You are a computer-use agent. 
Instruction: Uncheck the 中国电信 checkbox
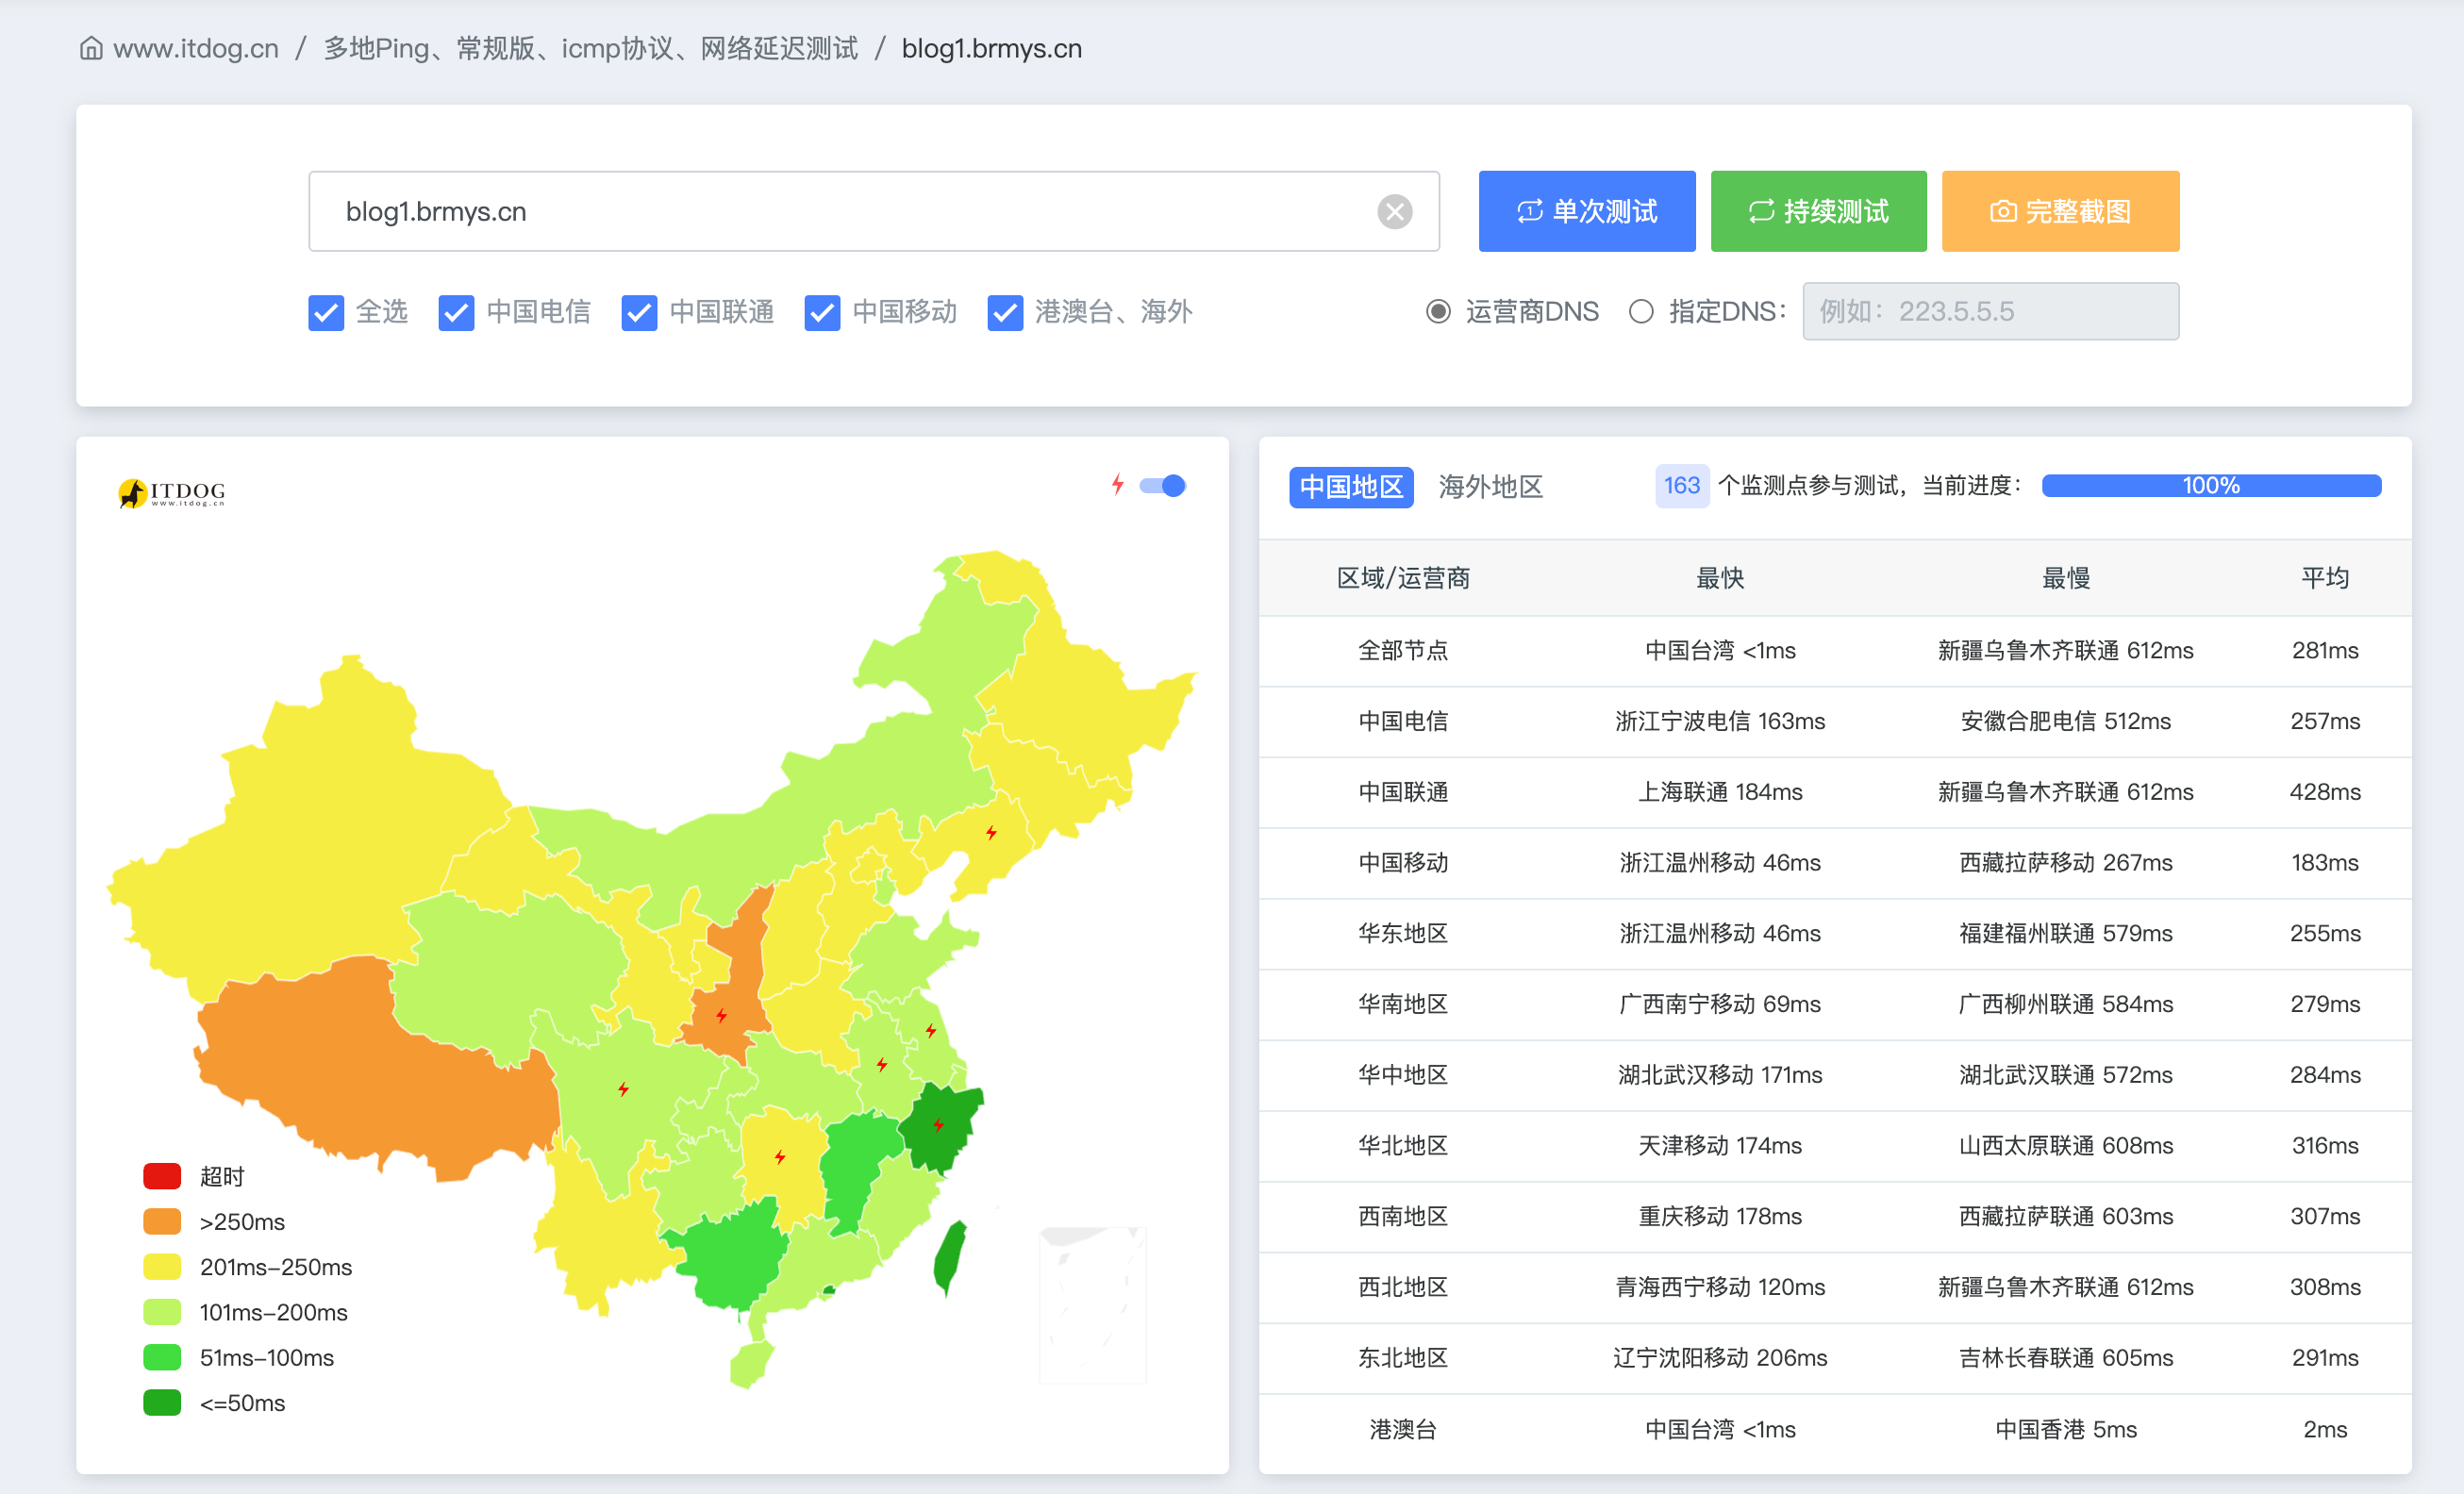tap(456, 312)
